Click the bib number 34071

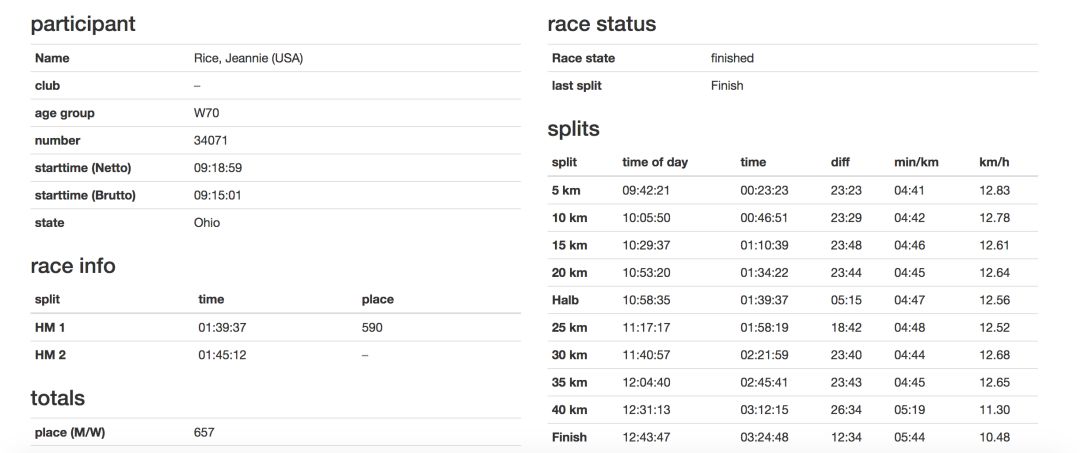coord(211,140)
